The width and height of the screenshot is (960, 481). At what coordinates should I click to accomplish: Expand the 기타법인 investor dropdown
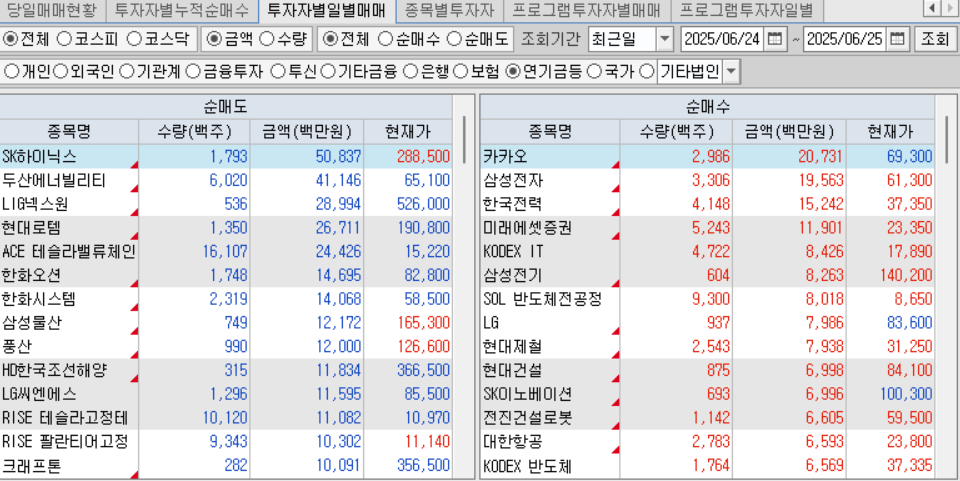731,72
